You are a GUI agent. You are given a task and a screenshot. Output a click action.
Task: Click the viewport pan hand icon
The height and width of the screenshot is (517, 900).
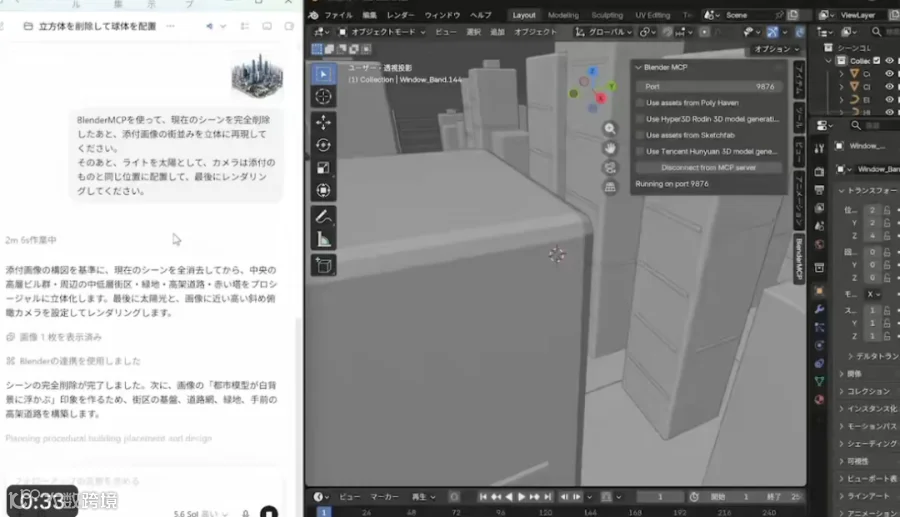click(610, 148)
